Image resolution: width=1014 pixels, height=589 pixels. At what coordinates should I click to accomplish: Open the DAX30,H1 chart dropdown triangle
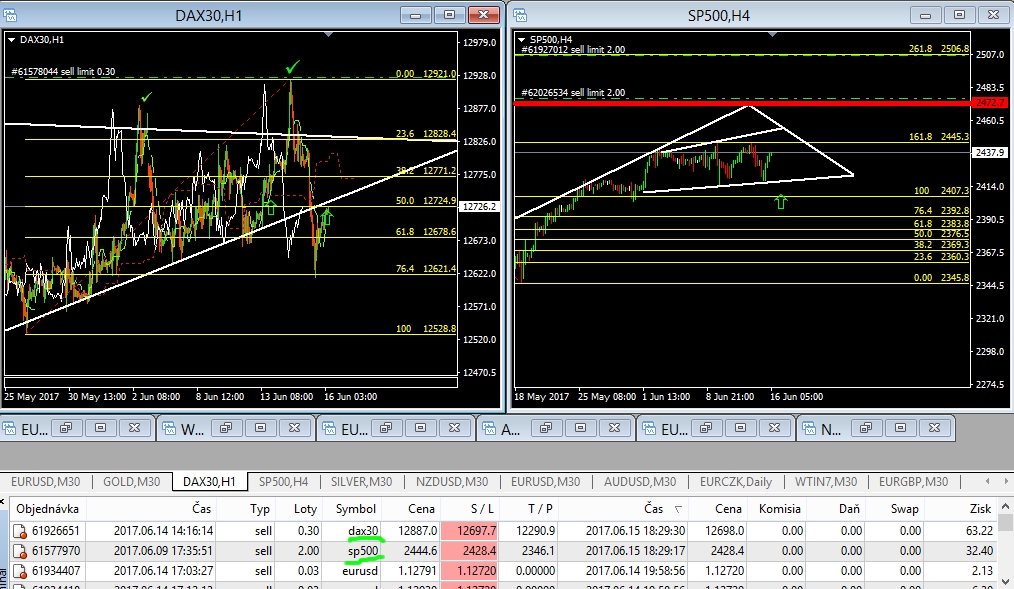point(12,39)
